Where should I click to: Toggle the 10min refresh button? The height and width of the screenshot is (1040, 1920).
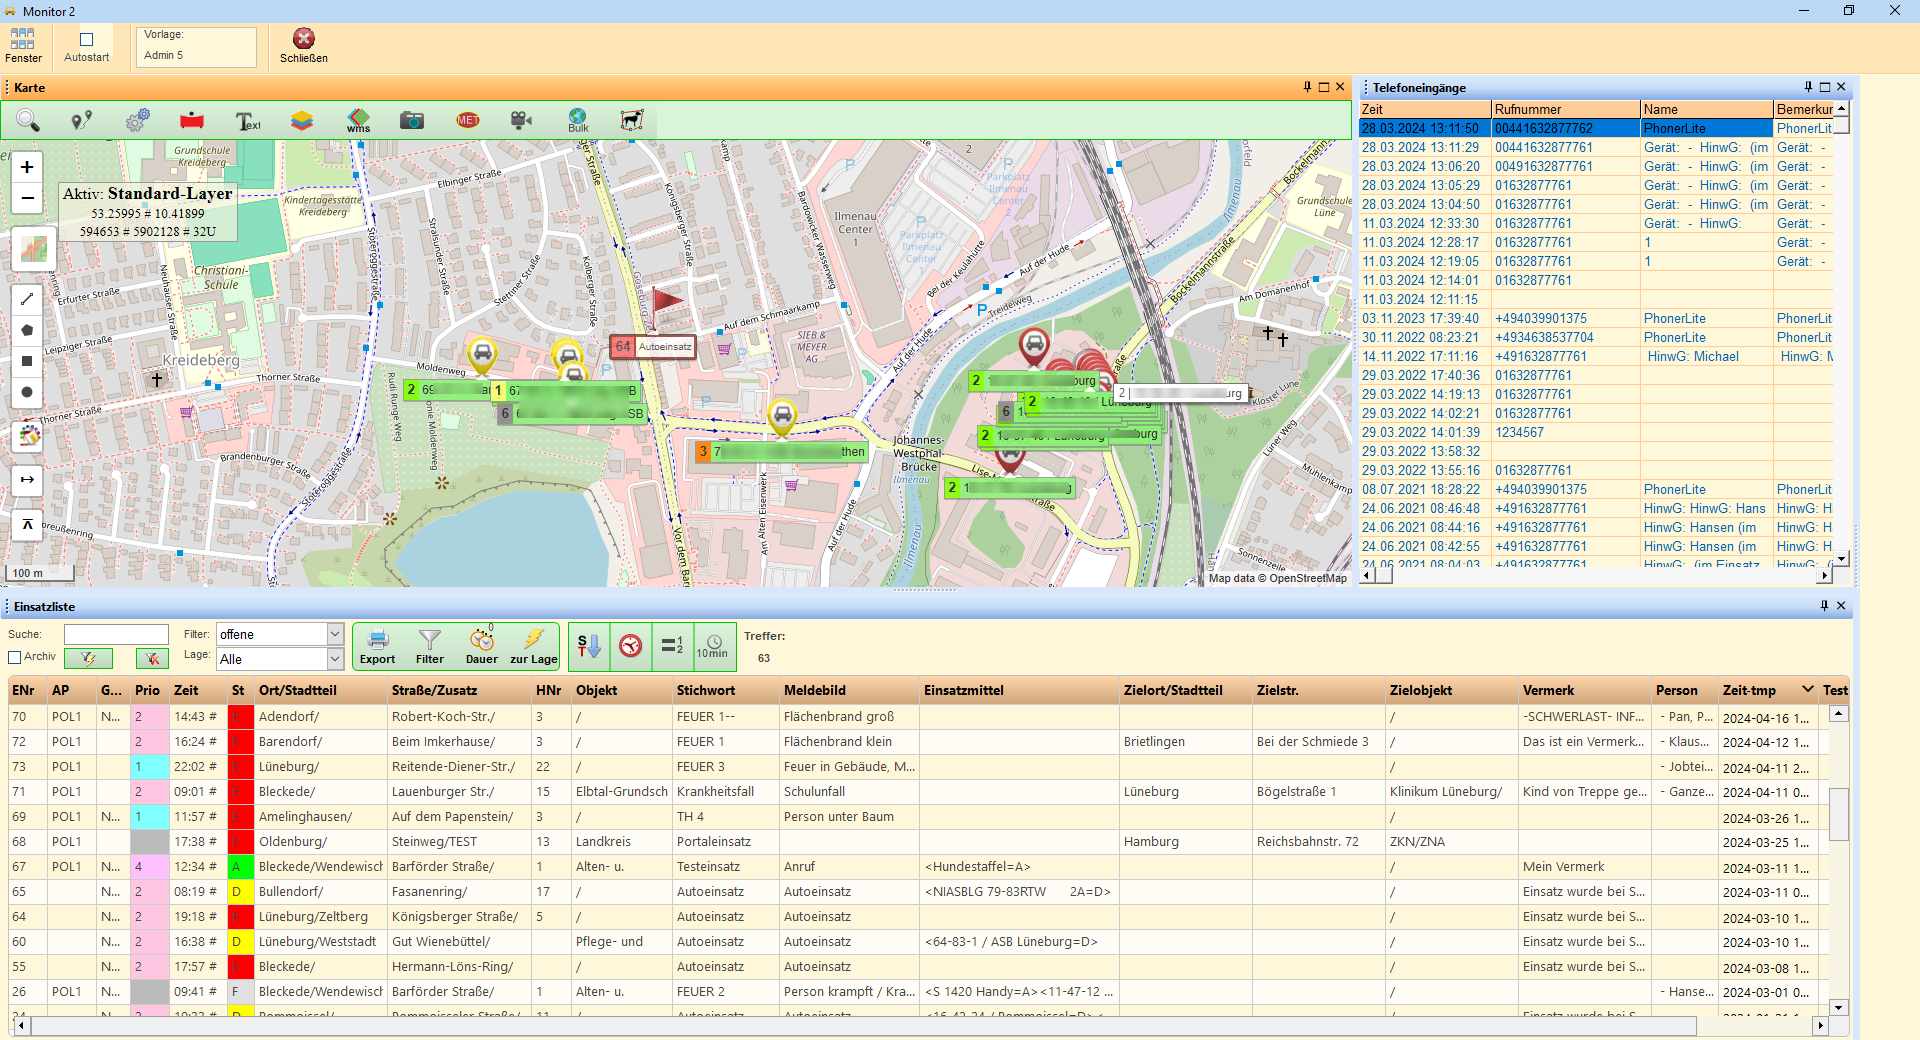pos(713,646)
